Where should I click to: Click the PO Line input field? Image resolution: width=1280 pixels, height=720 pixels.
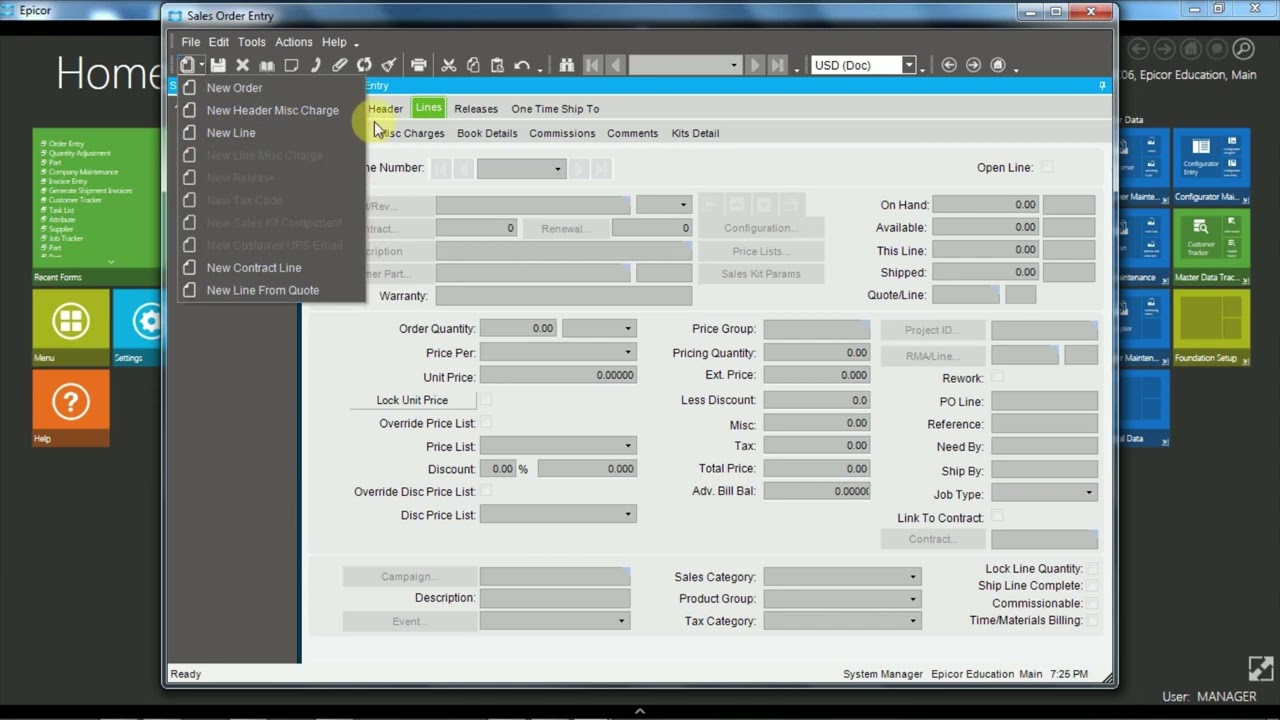point(1044,401)
